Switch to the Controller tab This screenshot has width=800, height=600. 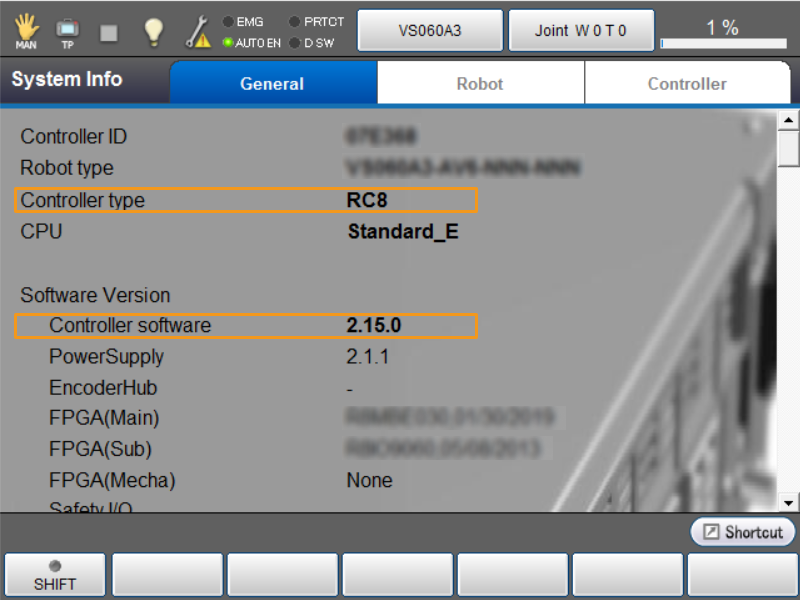pos(687,83)
